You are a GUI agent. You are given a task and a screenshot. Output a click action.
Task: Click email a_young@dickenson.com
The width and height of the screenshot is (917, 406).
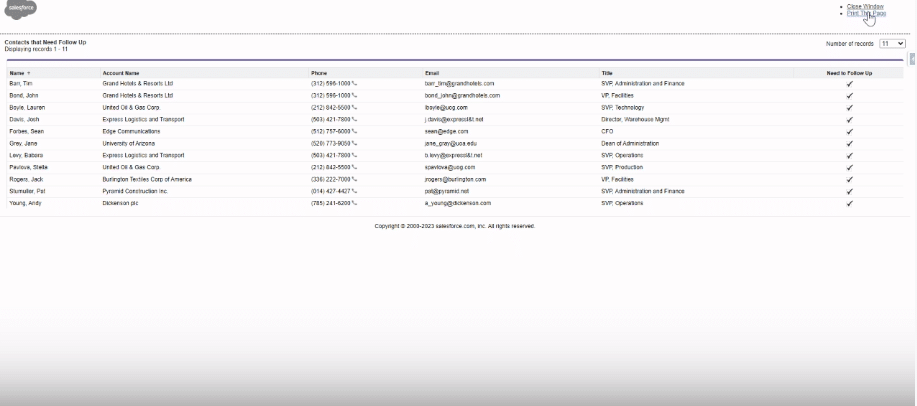[458, 203]
